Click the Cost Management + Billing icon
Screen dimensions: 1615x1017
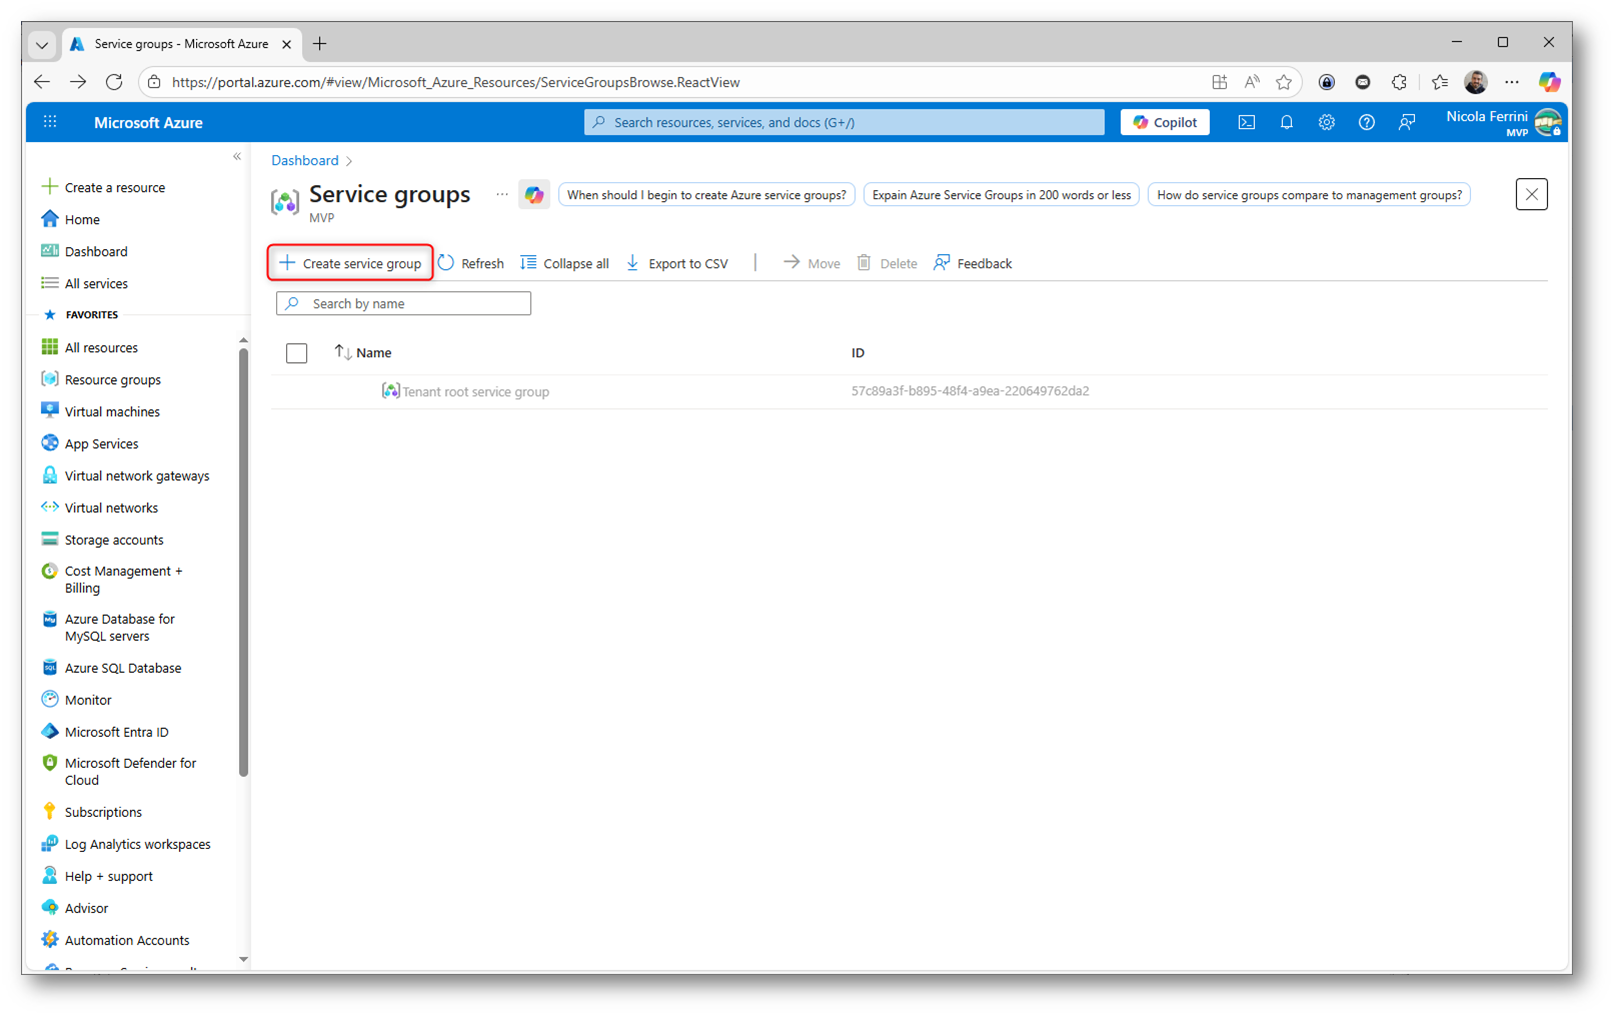coord(50,571)
